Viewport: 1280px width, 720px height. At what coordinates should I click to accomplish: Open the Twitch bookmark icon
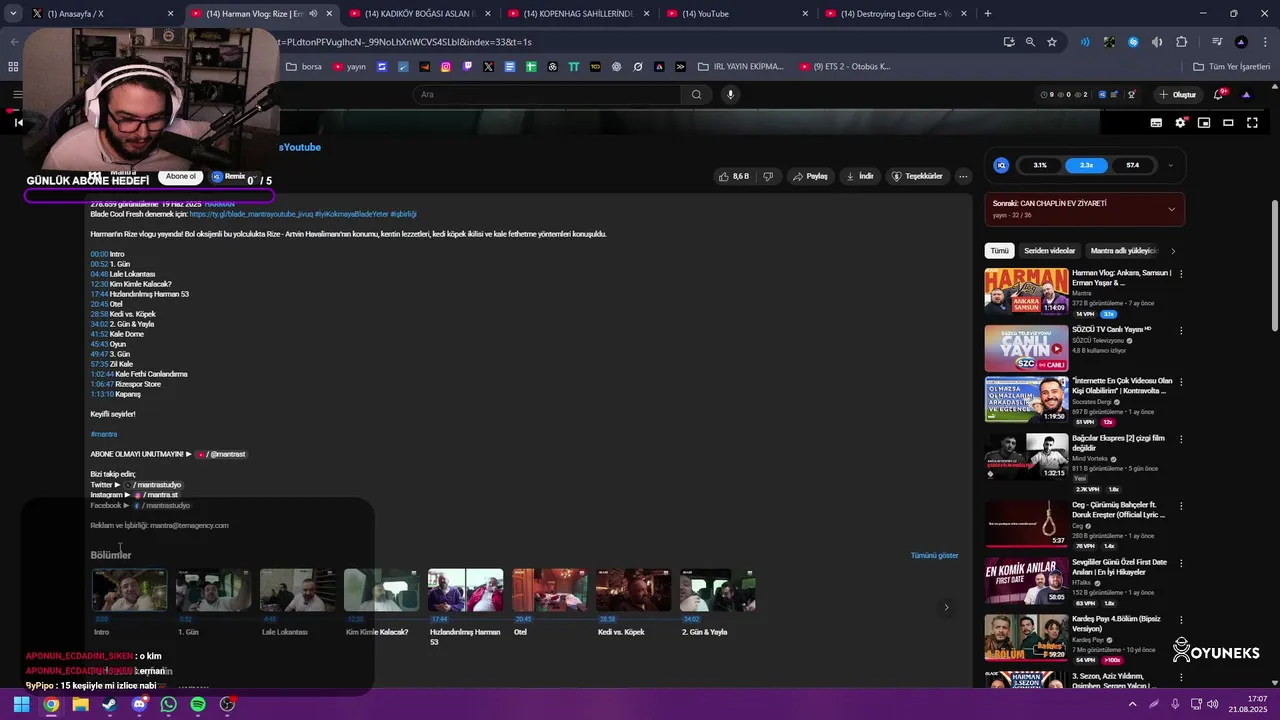(x=467, y=67)
